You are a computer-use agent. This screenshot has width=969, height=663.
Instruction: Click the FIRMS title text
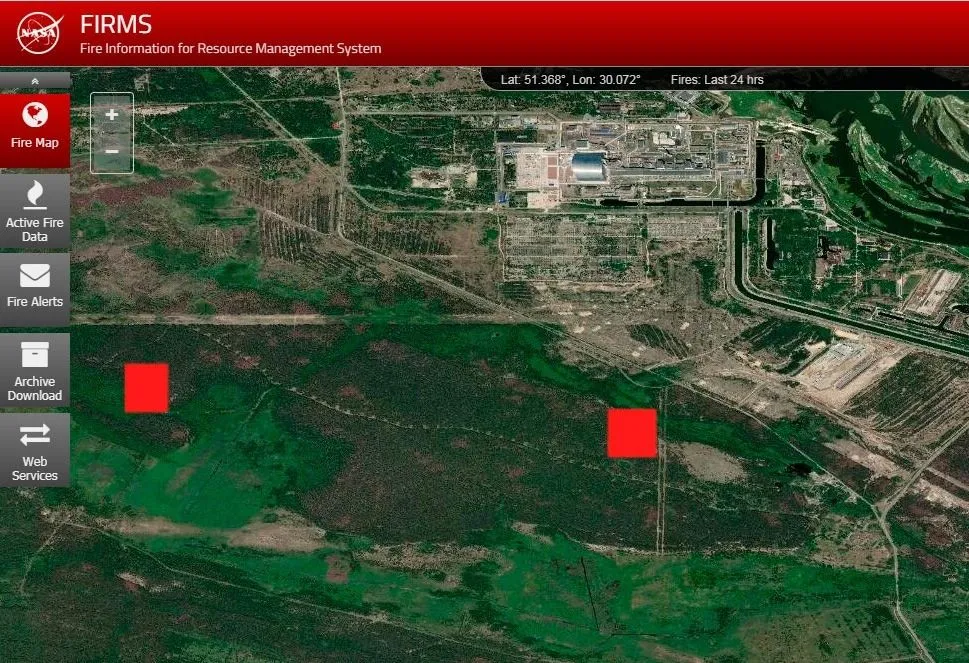tap(116, 25)
